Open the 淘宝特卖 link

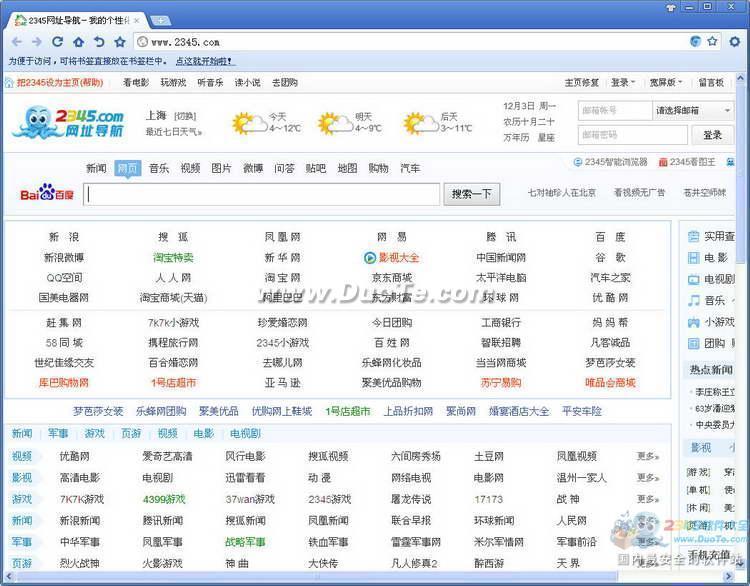(x=173, y=257)
